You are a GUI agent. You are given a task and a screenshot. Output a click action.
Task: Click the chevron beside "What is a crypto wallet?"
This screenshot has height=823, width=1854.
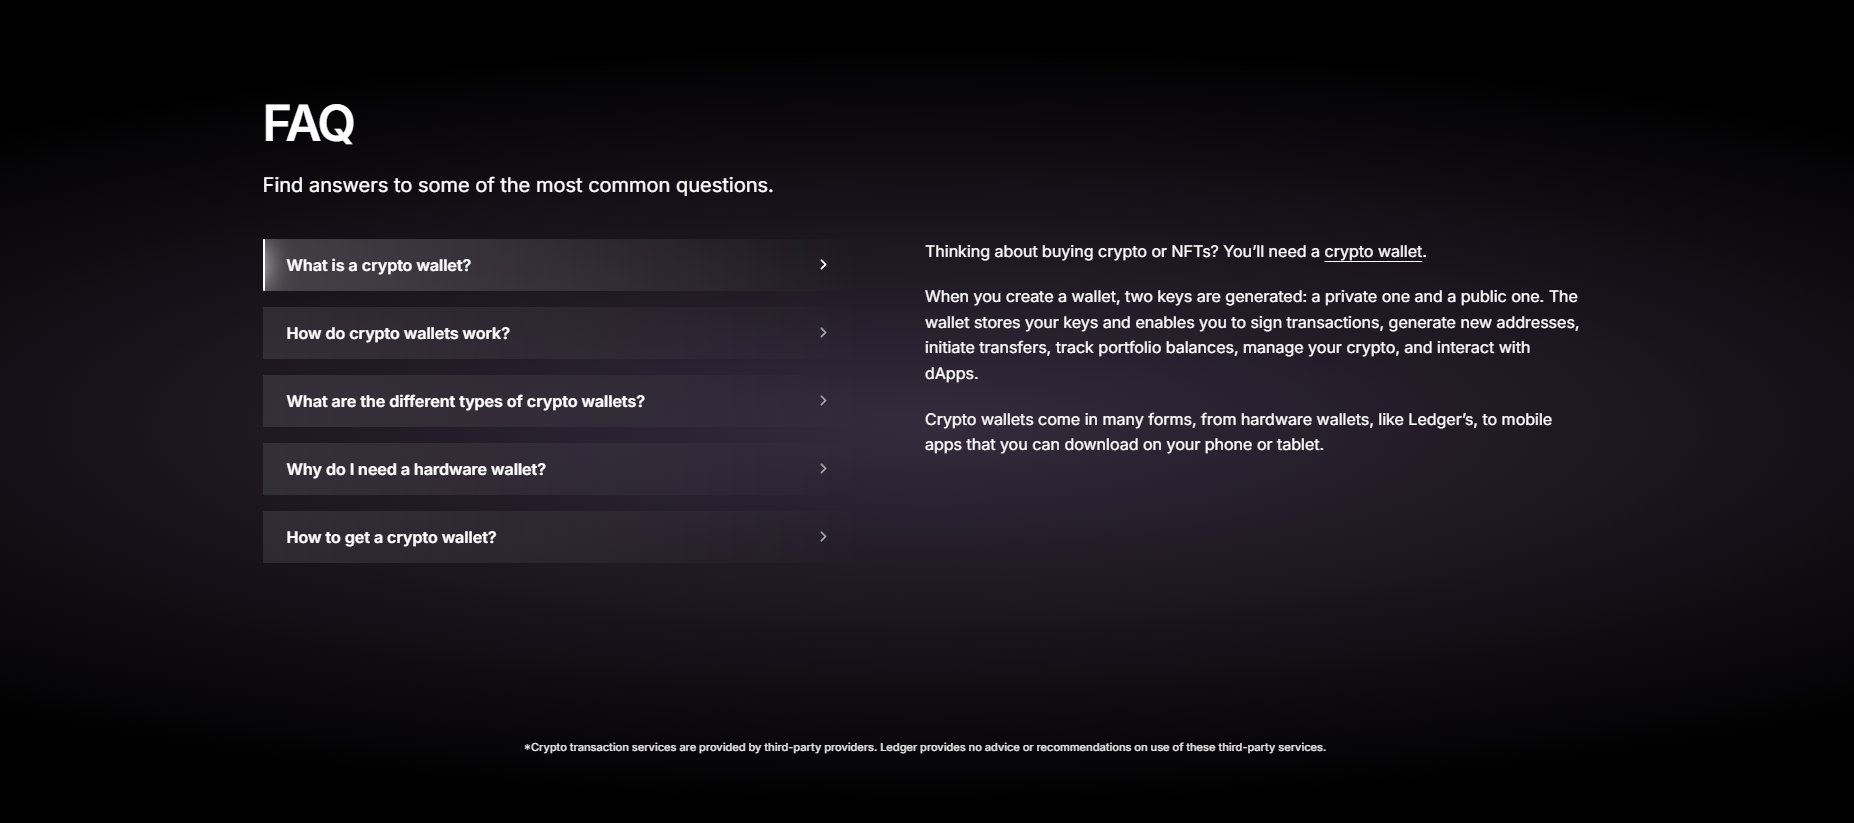823,265
